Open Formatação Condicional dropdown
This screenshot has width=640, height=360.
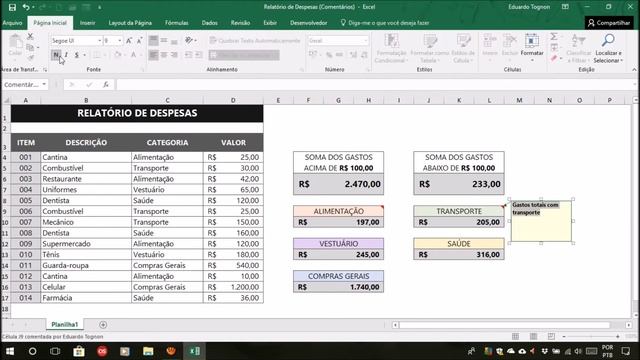(x=391, y=48)
